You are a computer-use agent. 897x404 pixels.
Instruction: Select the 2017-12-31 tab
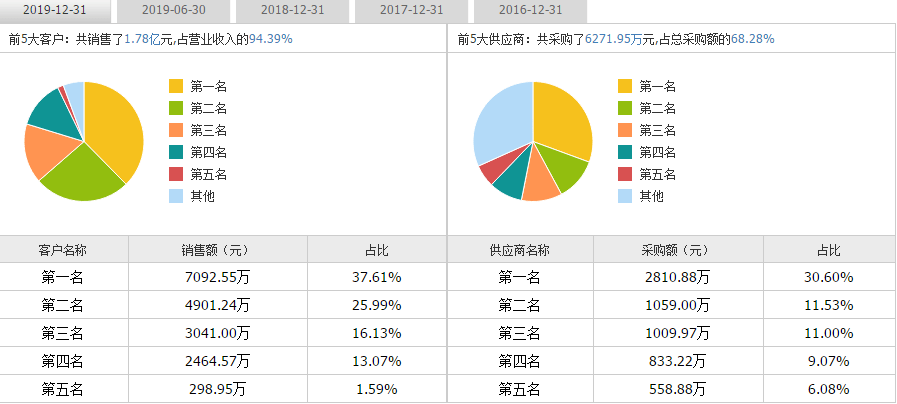[411, 10]
